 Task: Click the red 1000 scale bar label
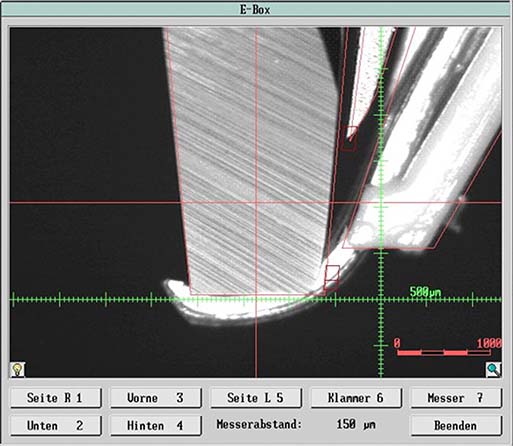(x=489, y=343)
